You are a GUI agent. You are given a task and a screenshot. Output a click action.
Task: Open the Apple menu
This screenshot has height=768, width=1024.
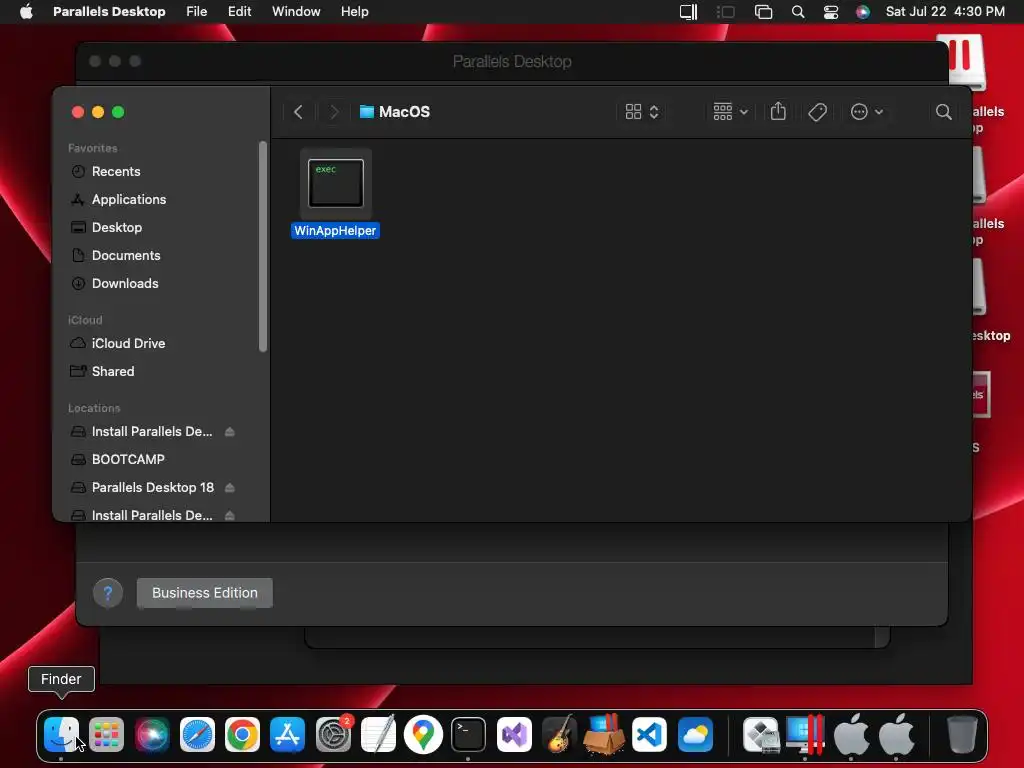tap(26, 11)
